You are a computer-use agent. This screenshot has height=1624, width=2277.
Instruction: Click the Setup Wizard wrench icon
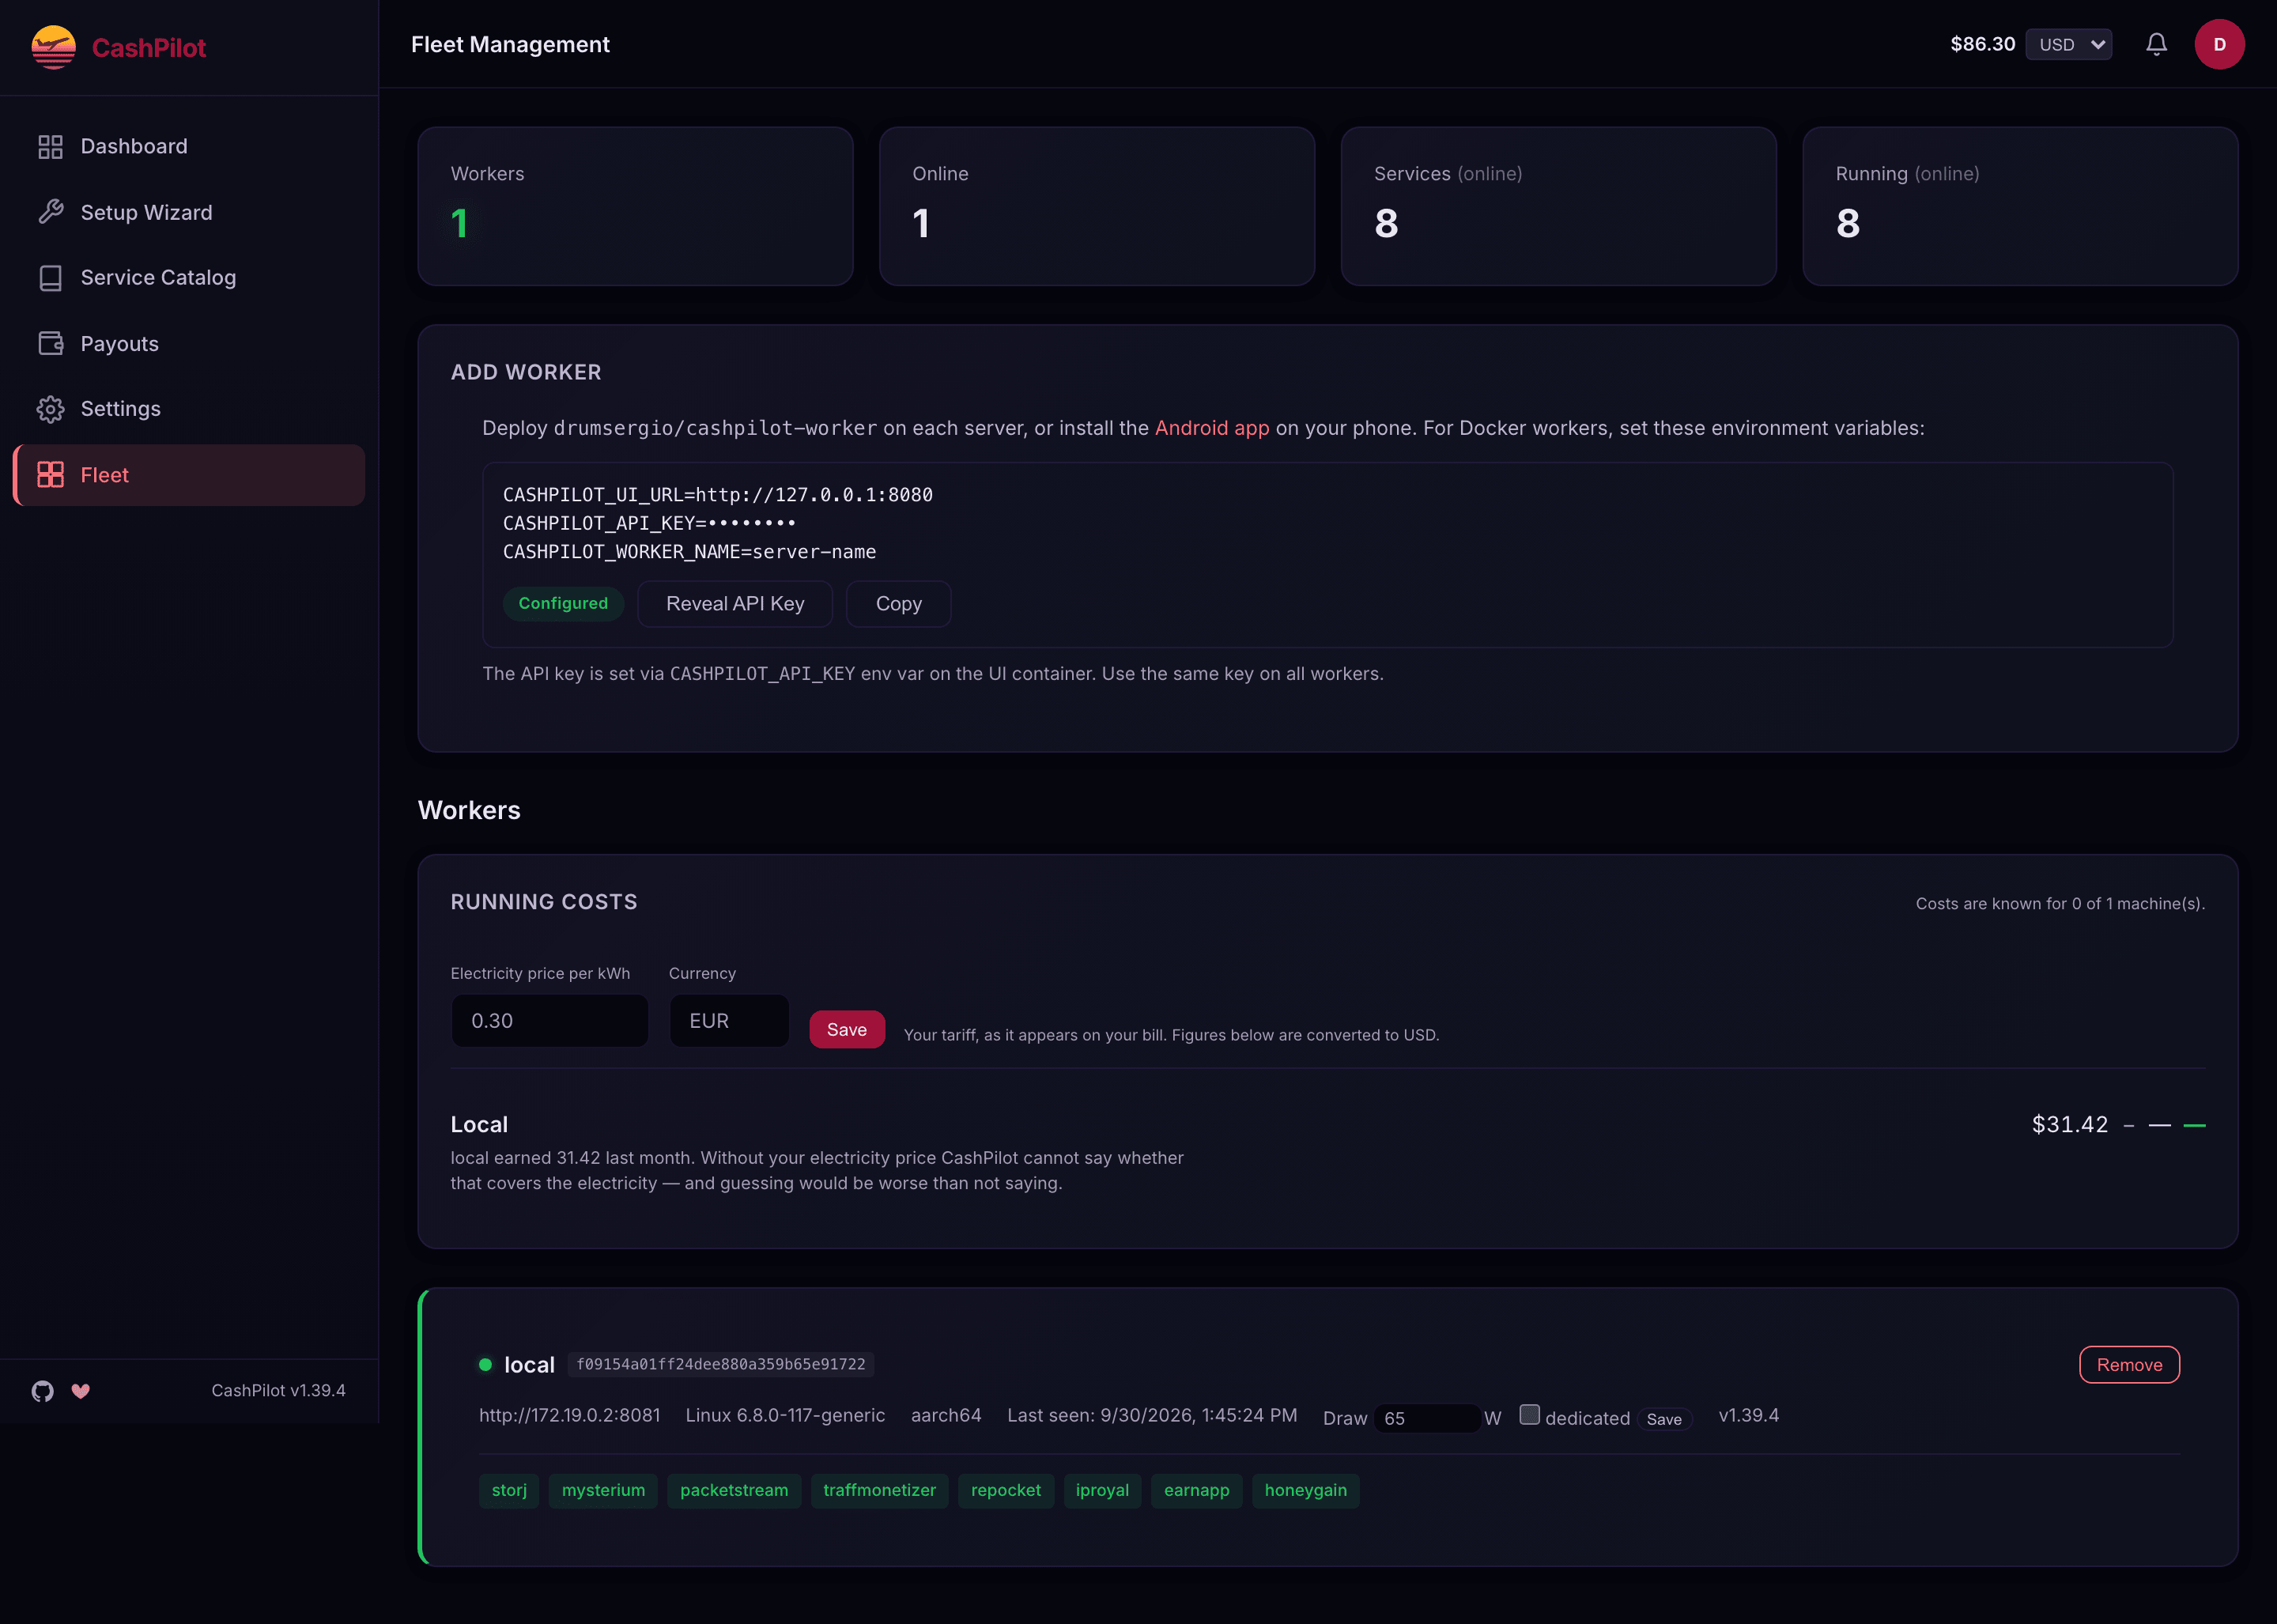50,212
